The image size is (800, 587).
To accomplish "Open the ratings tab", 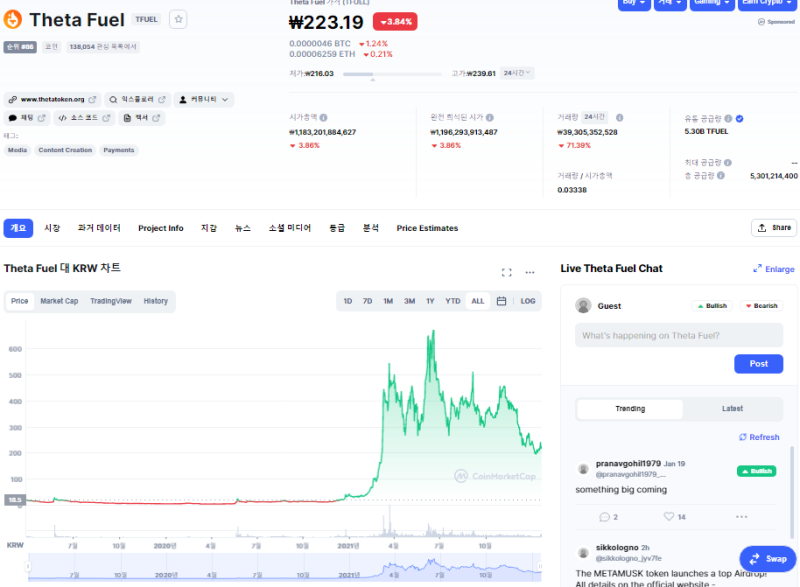I will pos(337,228).
